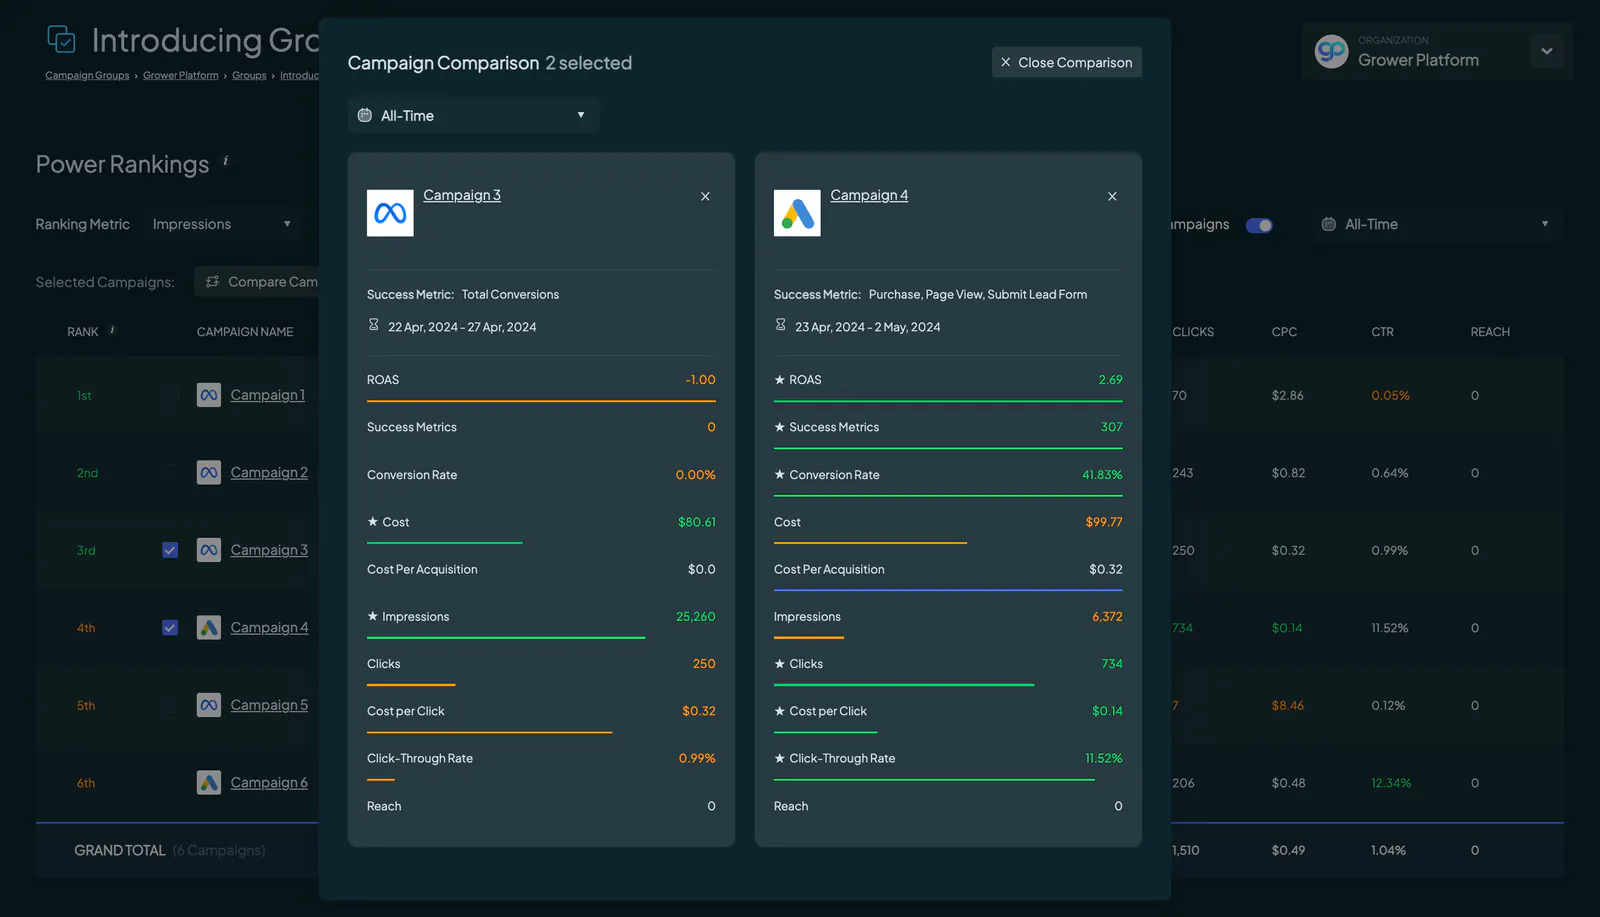Click the Power Rankings info icon
The height and width of the screenshot is (917, 1600).
[x=225, y=160]
